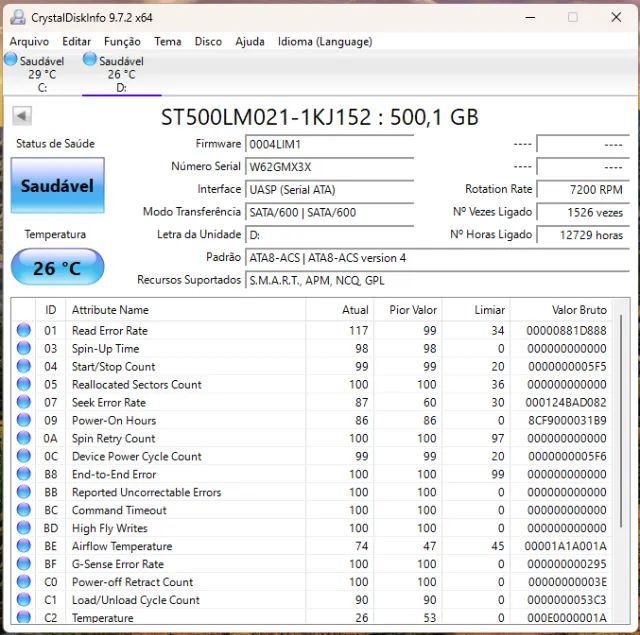Click power-on hours value 12729 horas
Image resolution: width=640 pixels, height=635 pixels.
click(583, 235)
